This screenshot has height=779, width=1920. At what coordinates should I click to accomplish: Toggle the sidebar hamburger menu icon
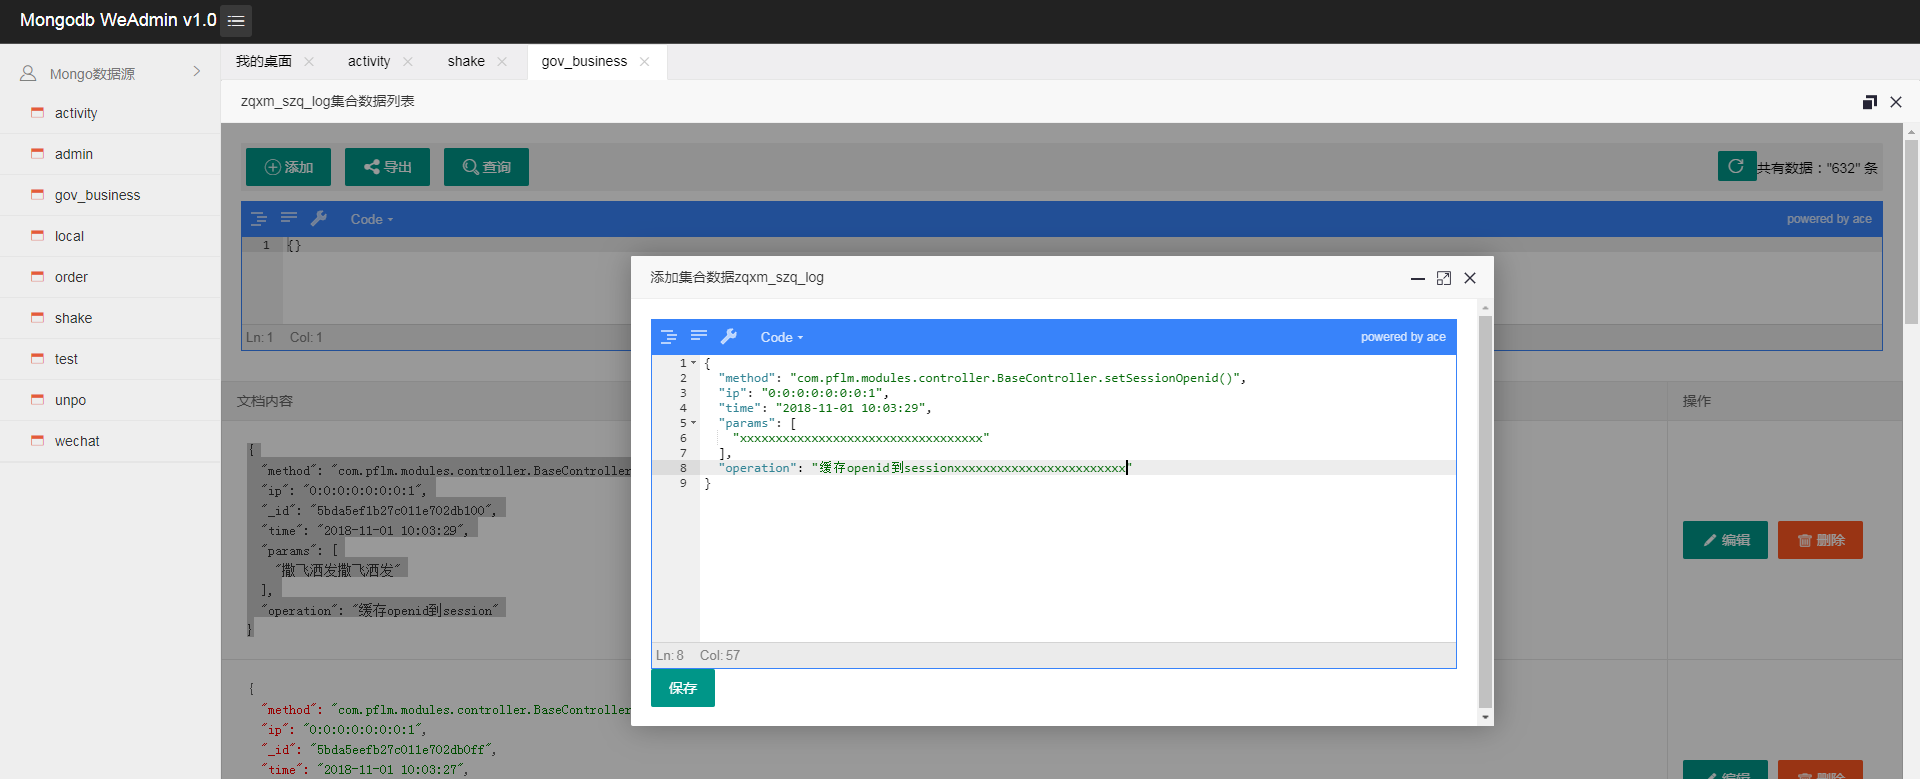pos(236,21)
